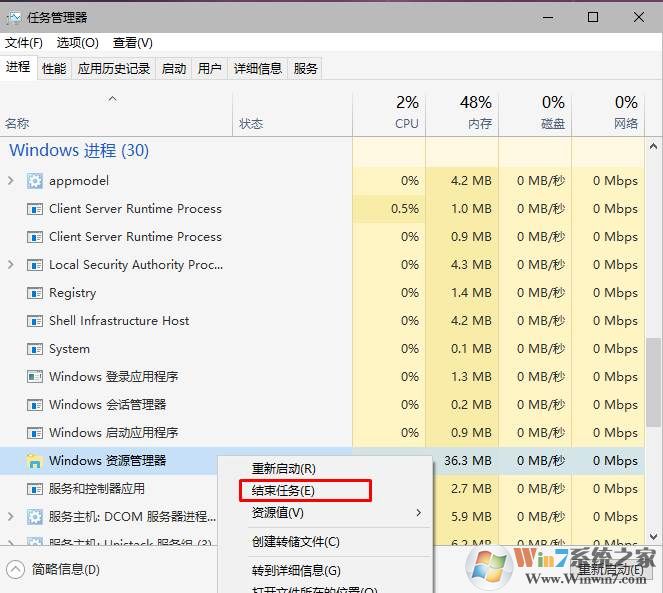
Task: Click the Local Security Authority process icon
Action: click(x=35, y=265)
